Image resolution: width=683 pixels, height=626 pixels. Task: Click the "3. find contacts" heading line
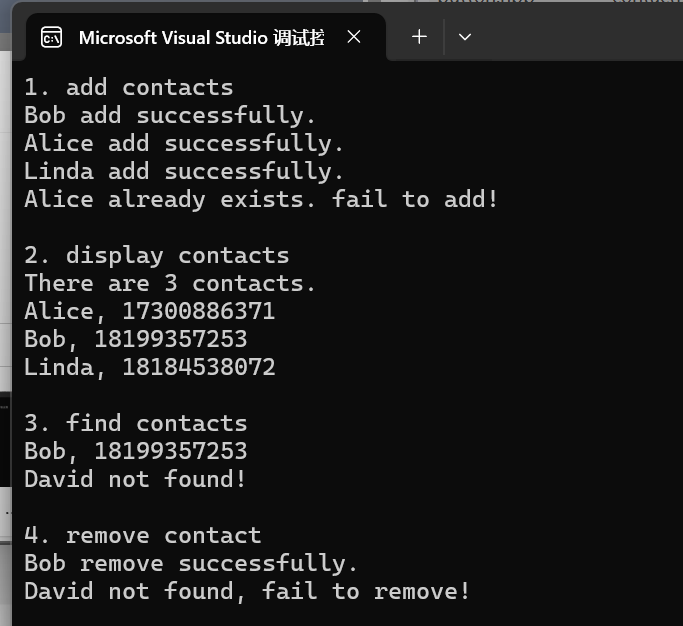(x=135, y=424)
